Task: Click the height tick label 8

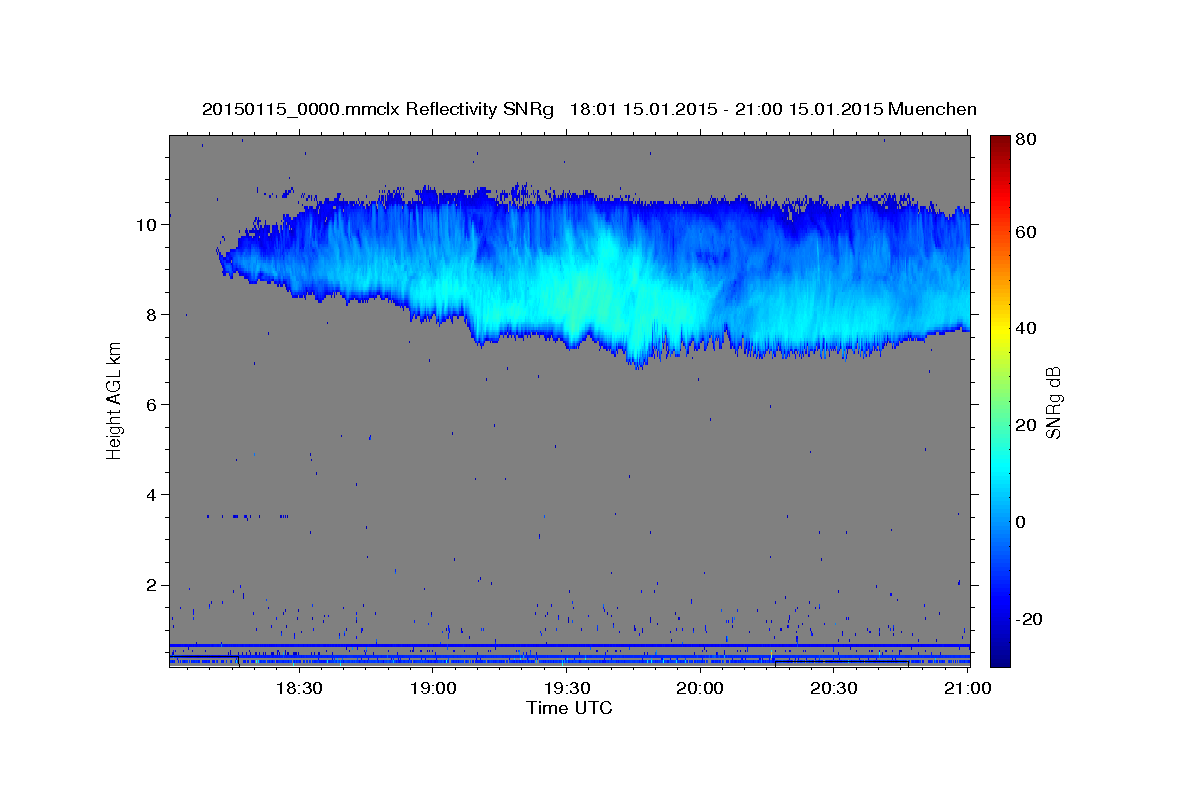Action: pos(153,315)
